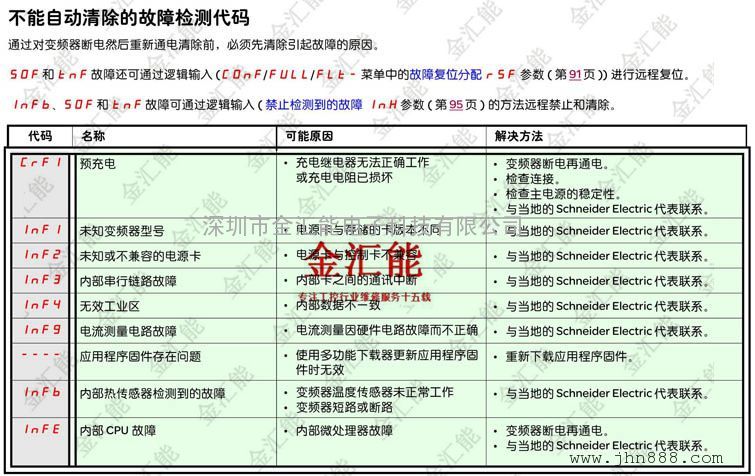Click 检查主电源的稳定性 solution text
Screen dimensions: 755x476
tap(562, 194)
